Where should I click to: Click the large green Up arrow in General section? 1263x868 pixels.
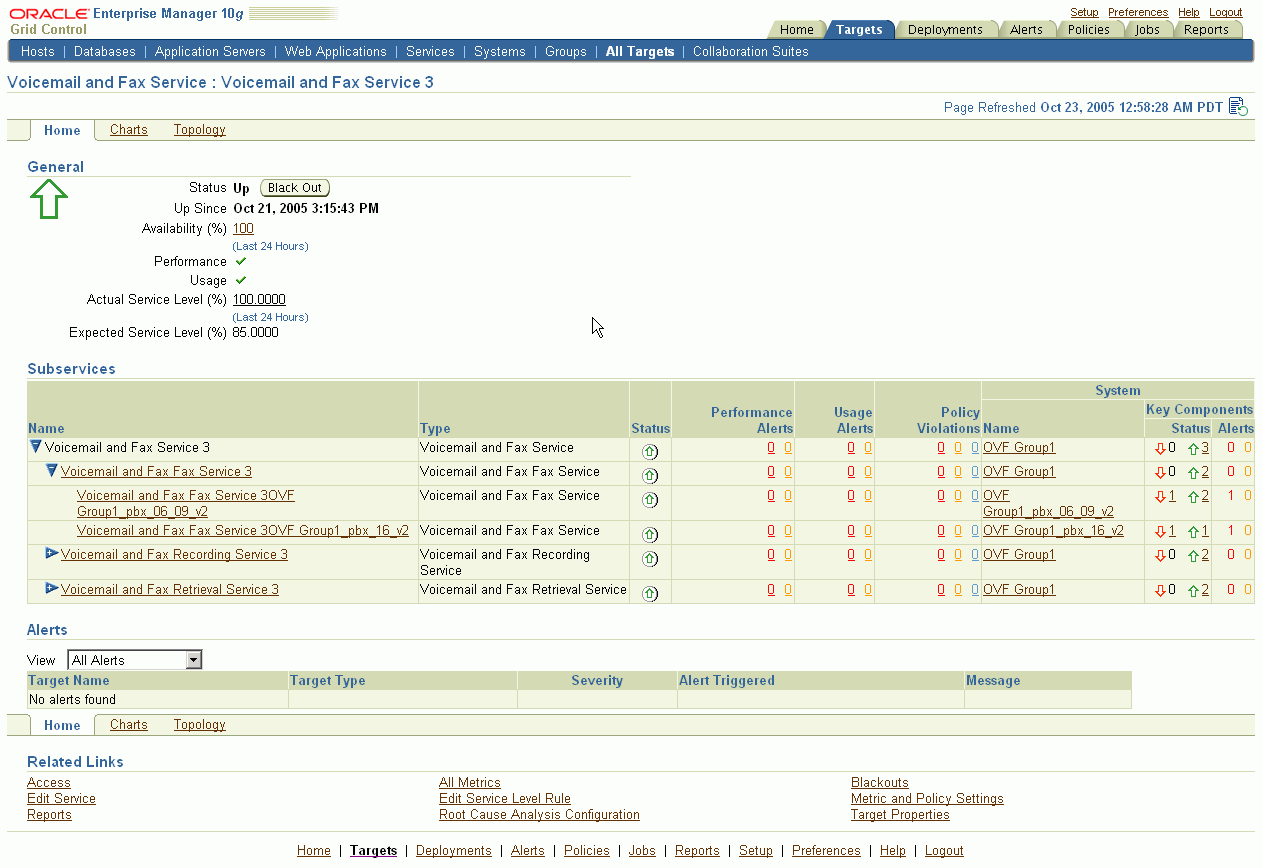(x=48, y=199)
